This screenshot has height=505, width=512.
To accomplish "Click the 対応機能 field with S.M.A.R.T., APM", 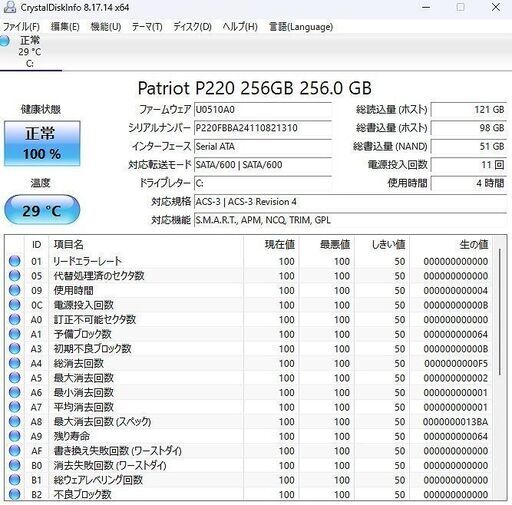I will (x=350, y=220).
